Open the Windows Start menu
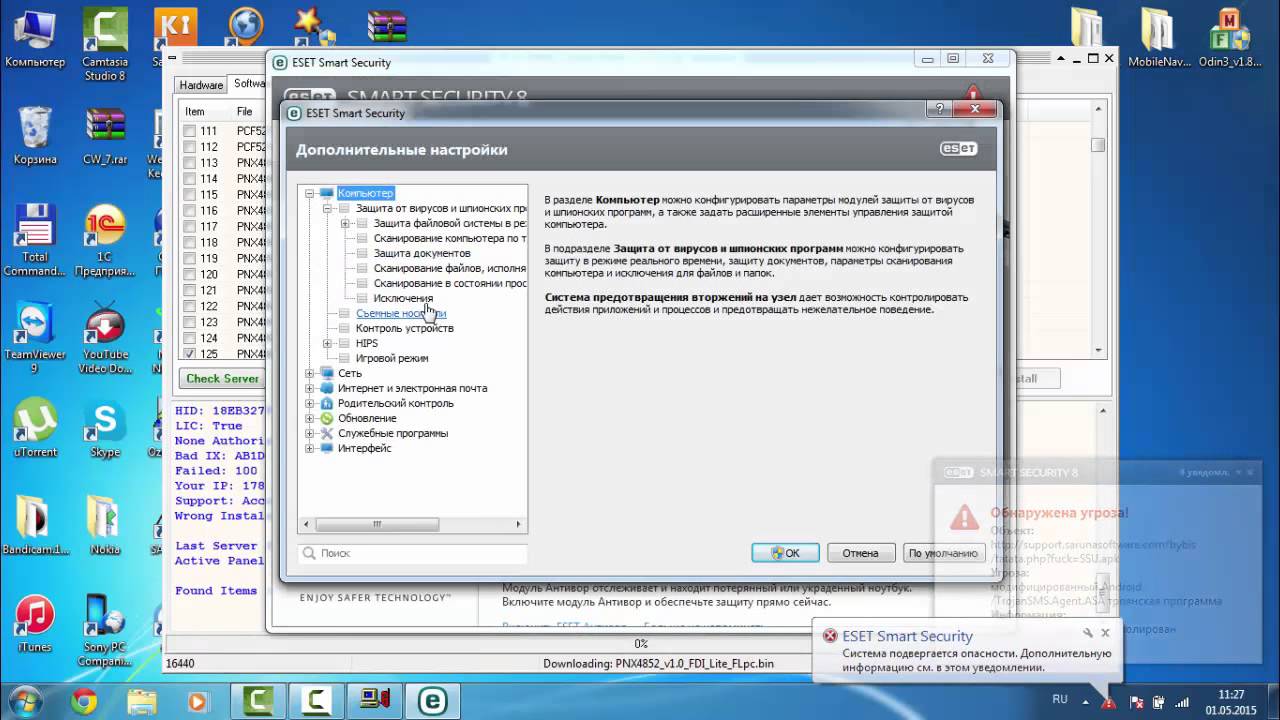 click(x=27, y=701)
